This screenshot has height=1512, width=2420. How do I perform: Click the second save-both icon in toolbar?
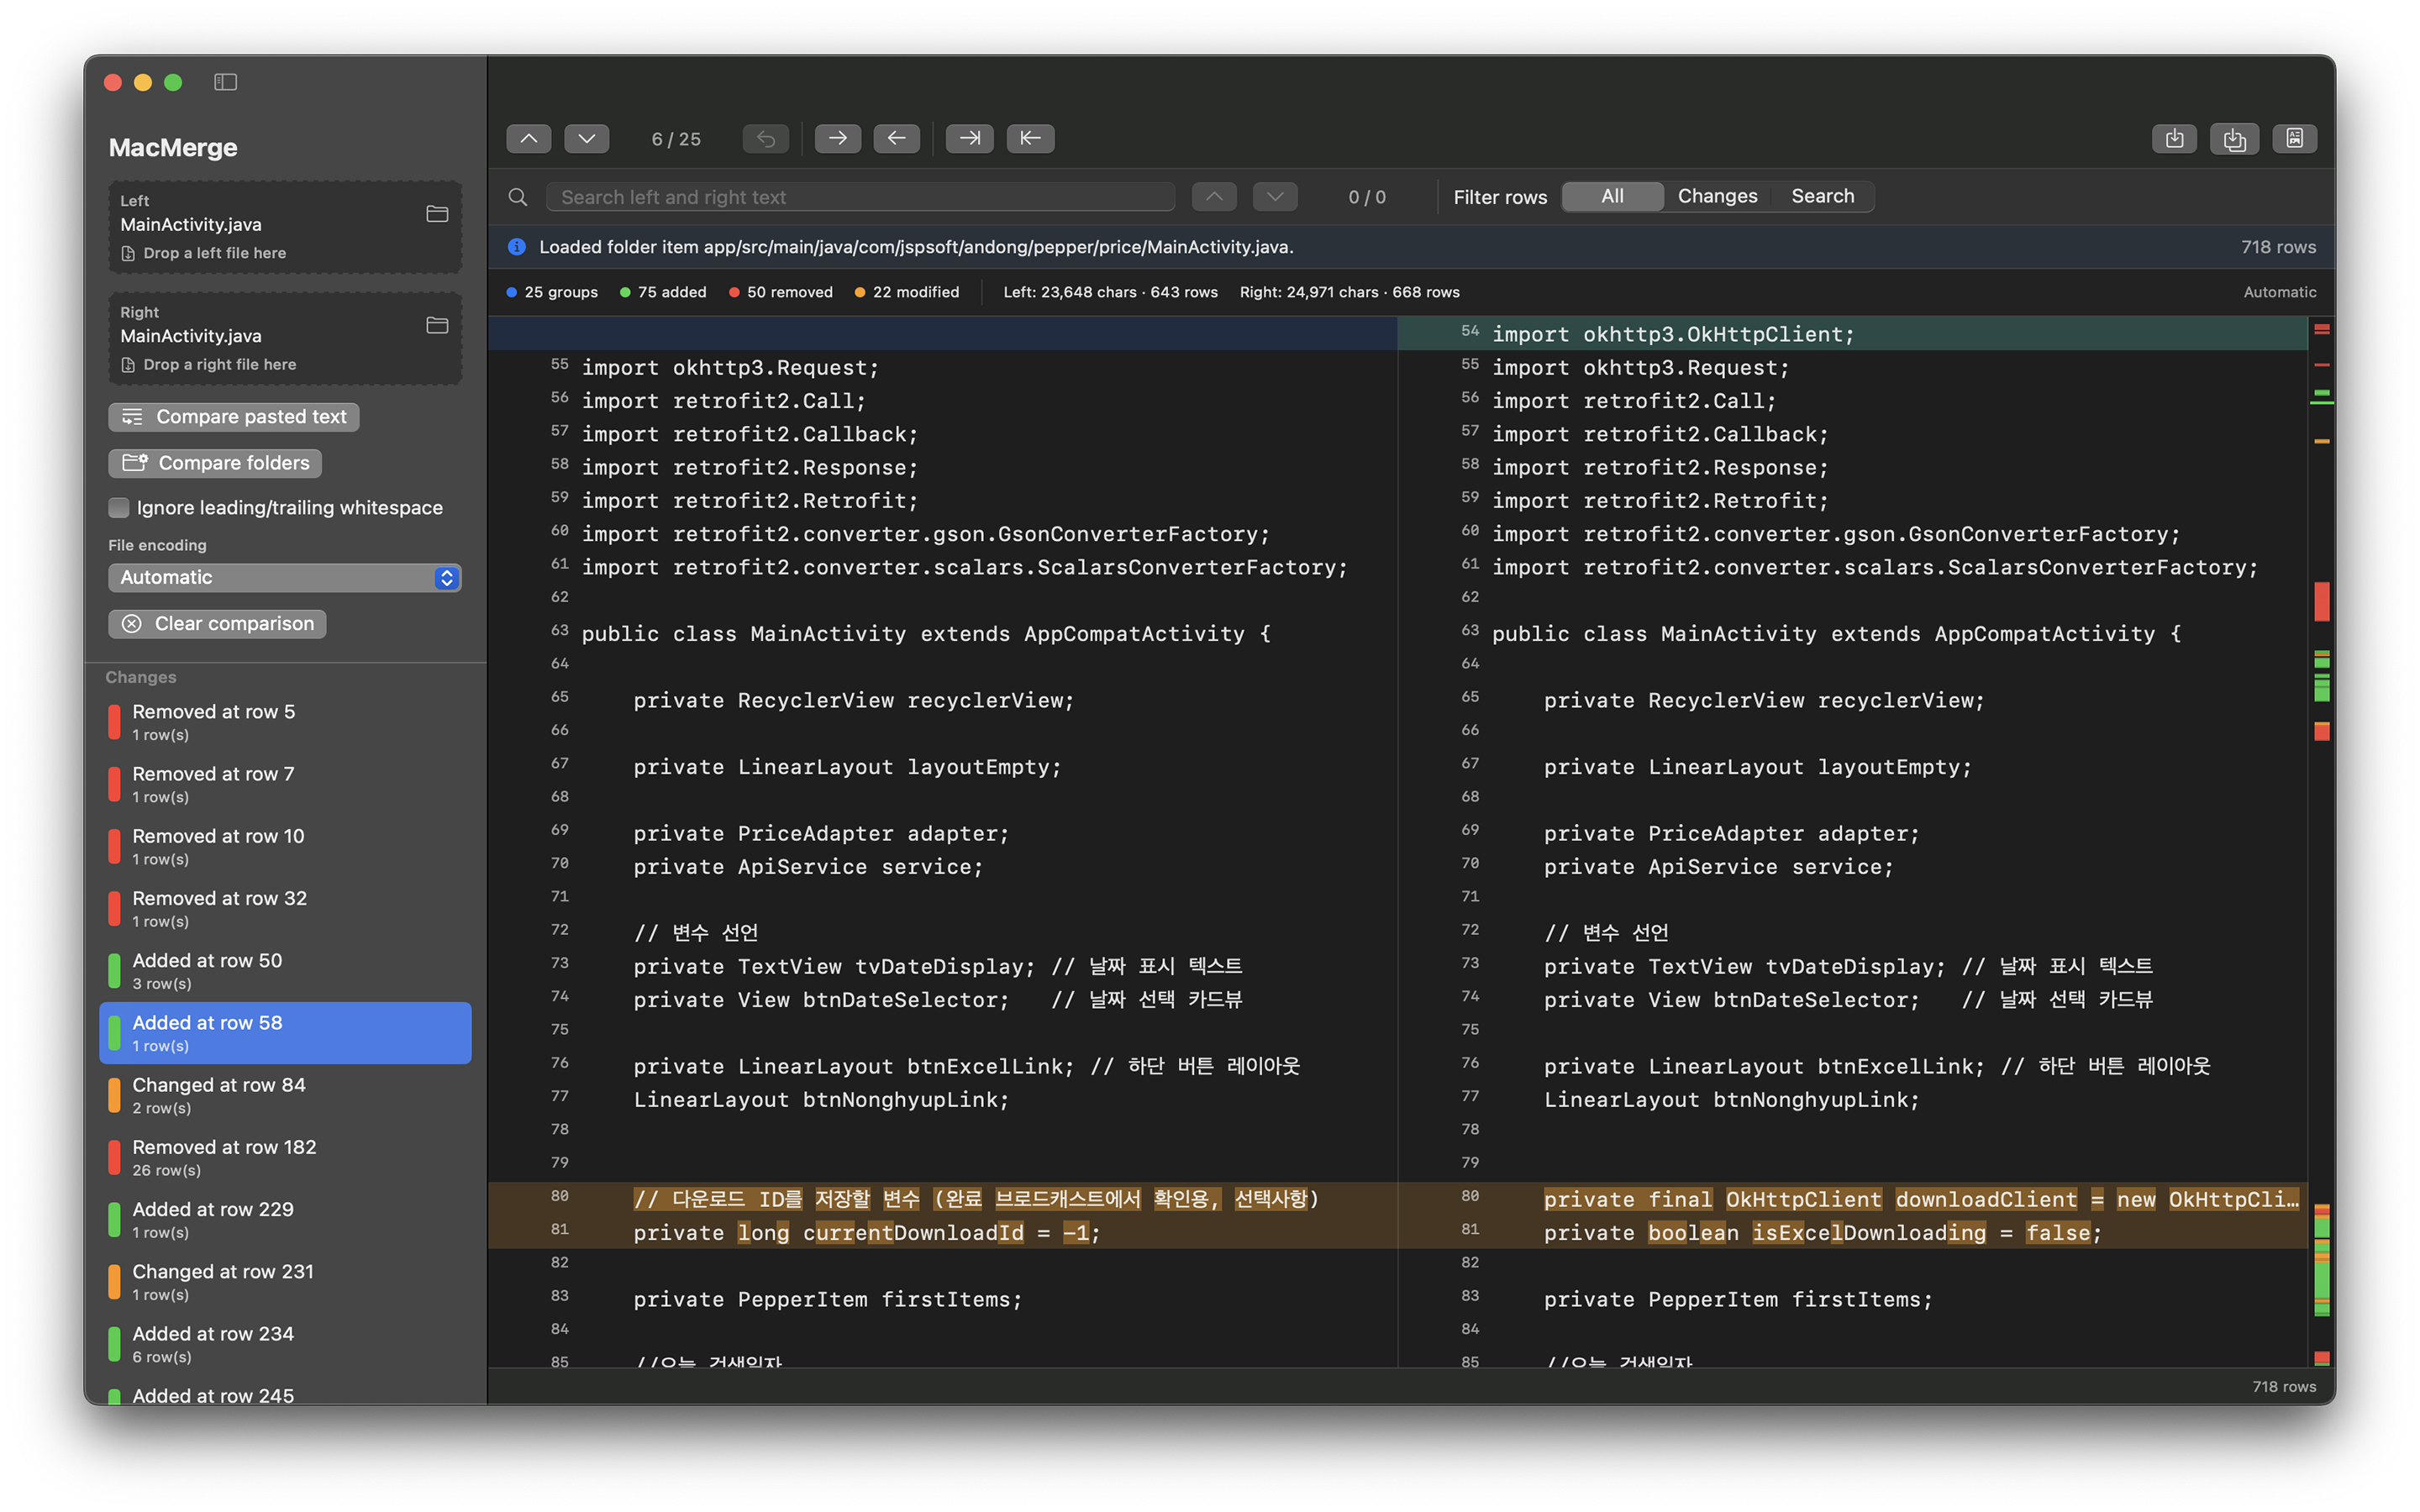point(2234,138)
